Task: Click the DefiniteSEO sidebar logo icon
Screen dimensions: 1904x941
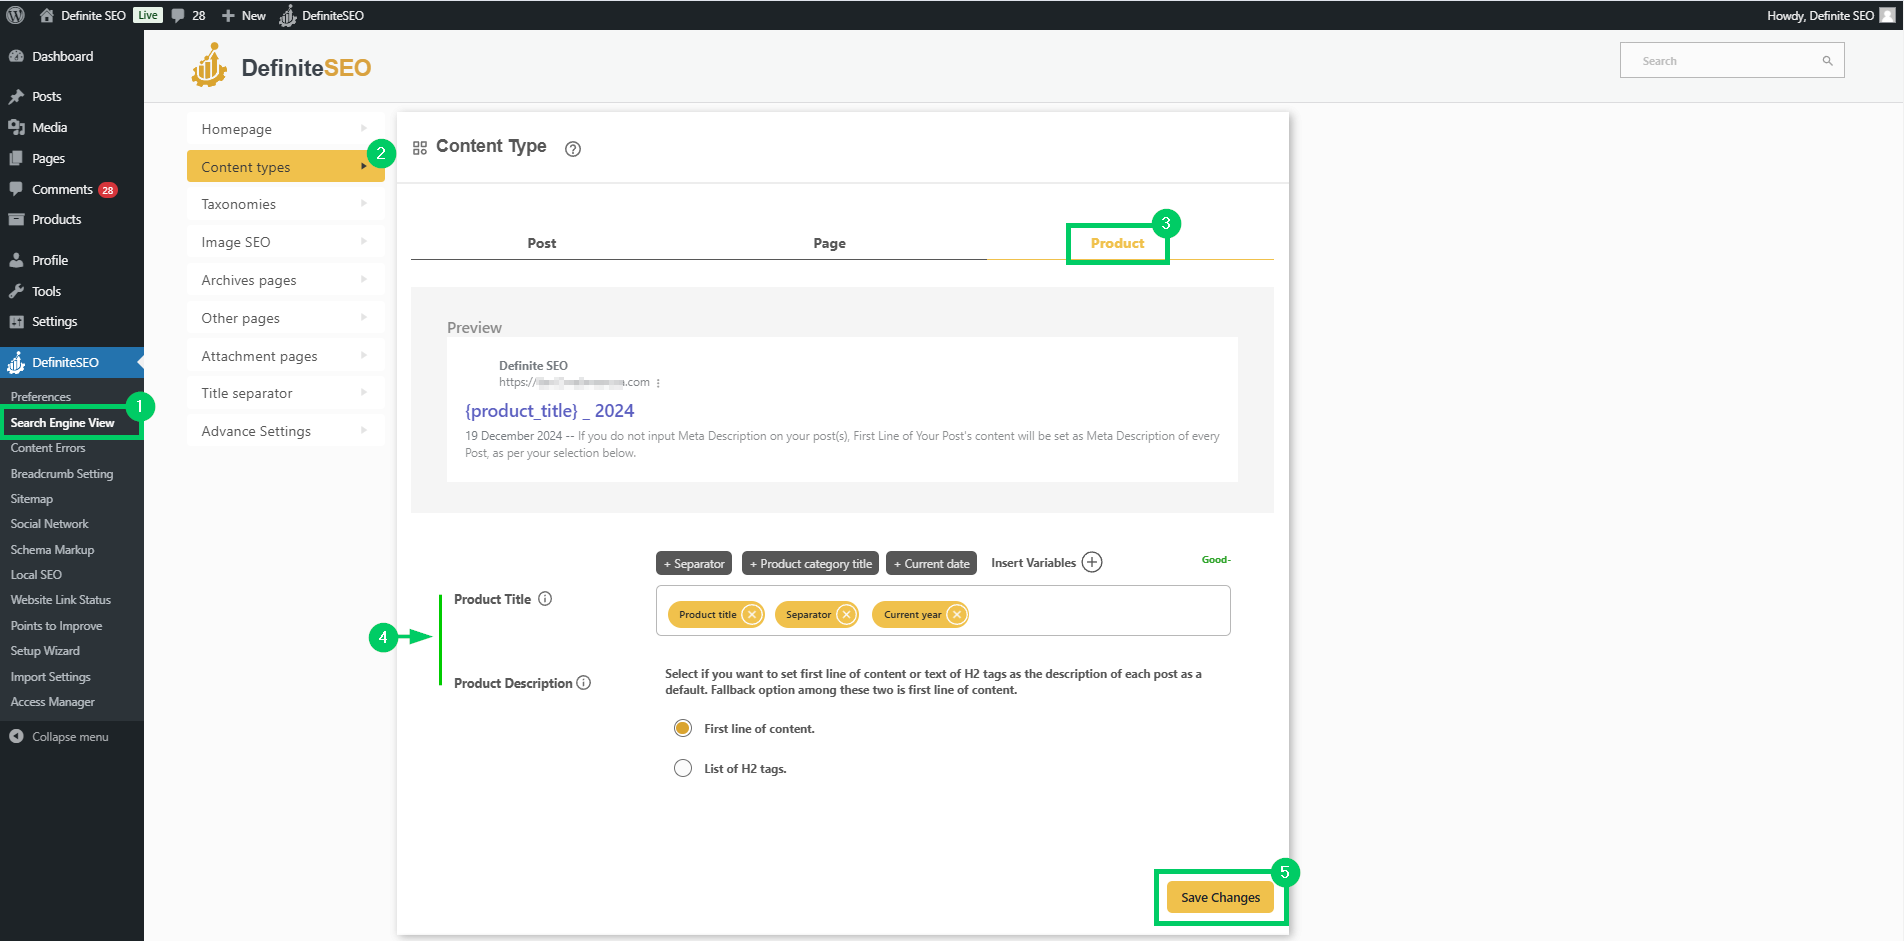Action: point(16,362)
